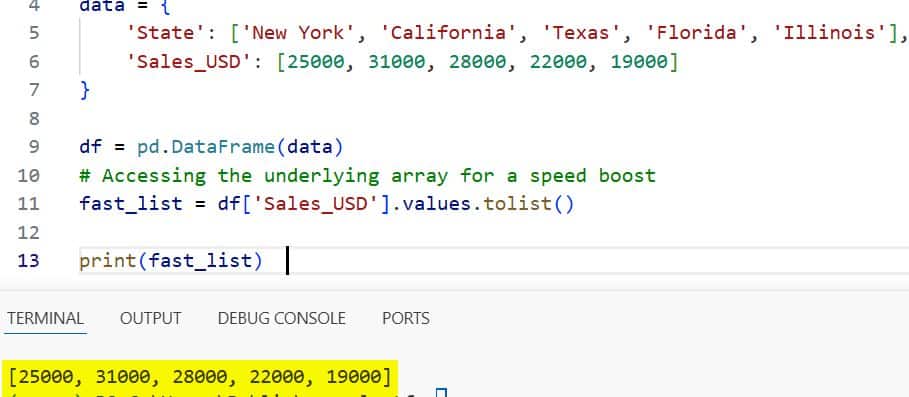Click the highlighted terminal output list
Viewport: 909px width, 397px height.
click(201, 377)
